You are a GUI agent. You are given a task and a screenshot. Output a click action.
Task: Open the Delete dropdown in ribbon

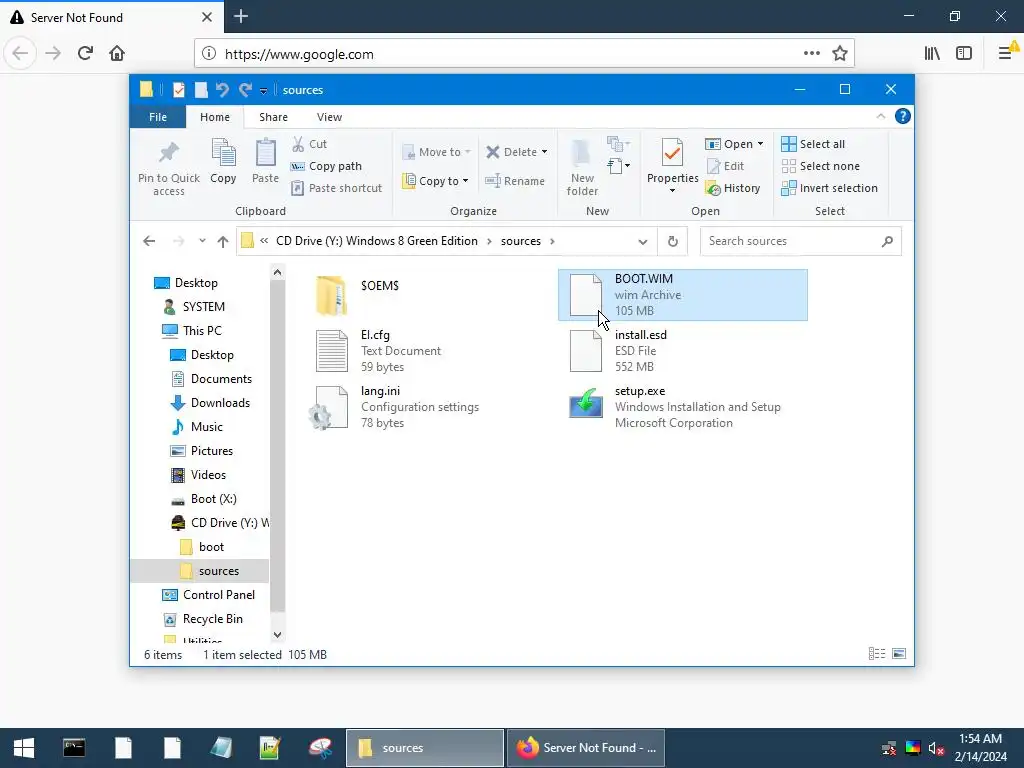(x=517, y=152)
